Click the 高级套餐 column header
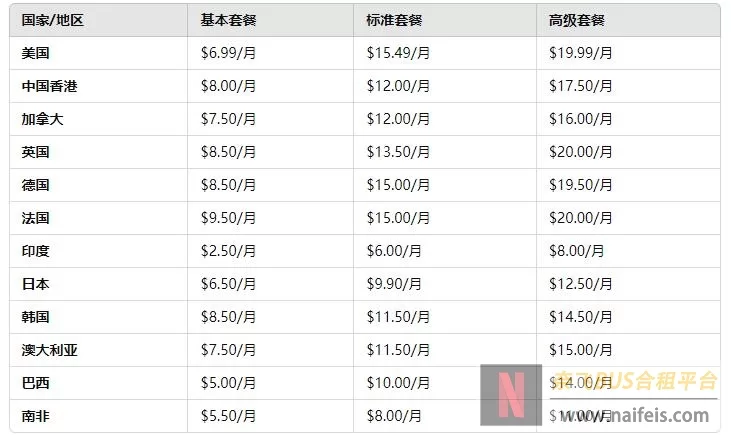Image resolution: width=731 pixels, height=435 pixels. (x=577, y=20)
